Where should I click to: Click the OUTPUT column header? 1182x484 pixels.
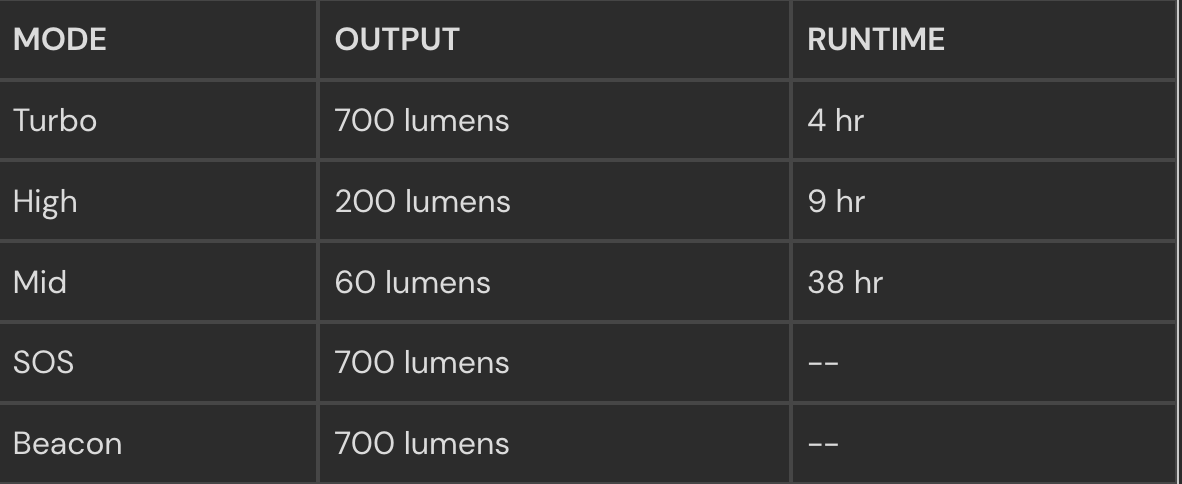(397, 39)
